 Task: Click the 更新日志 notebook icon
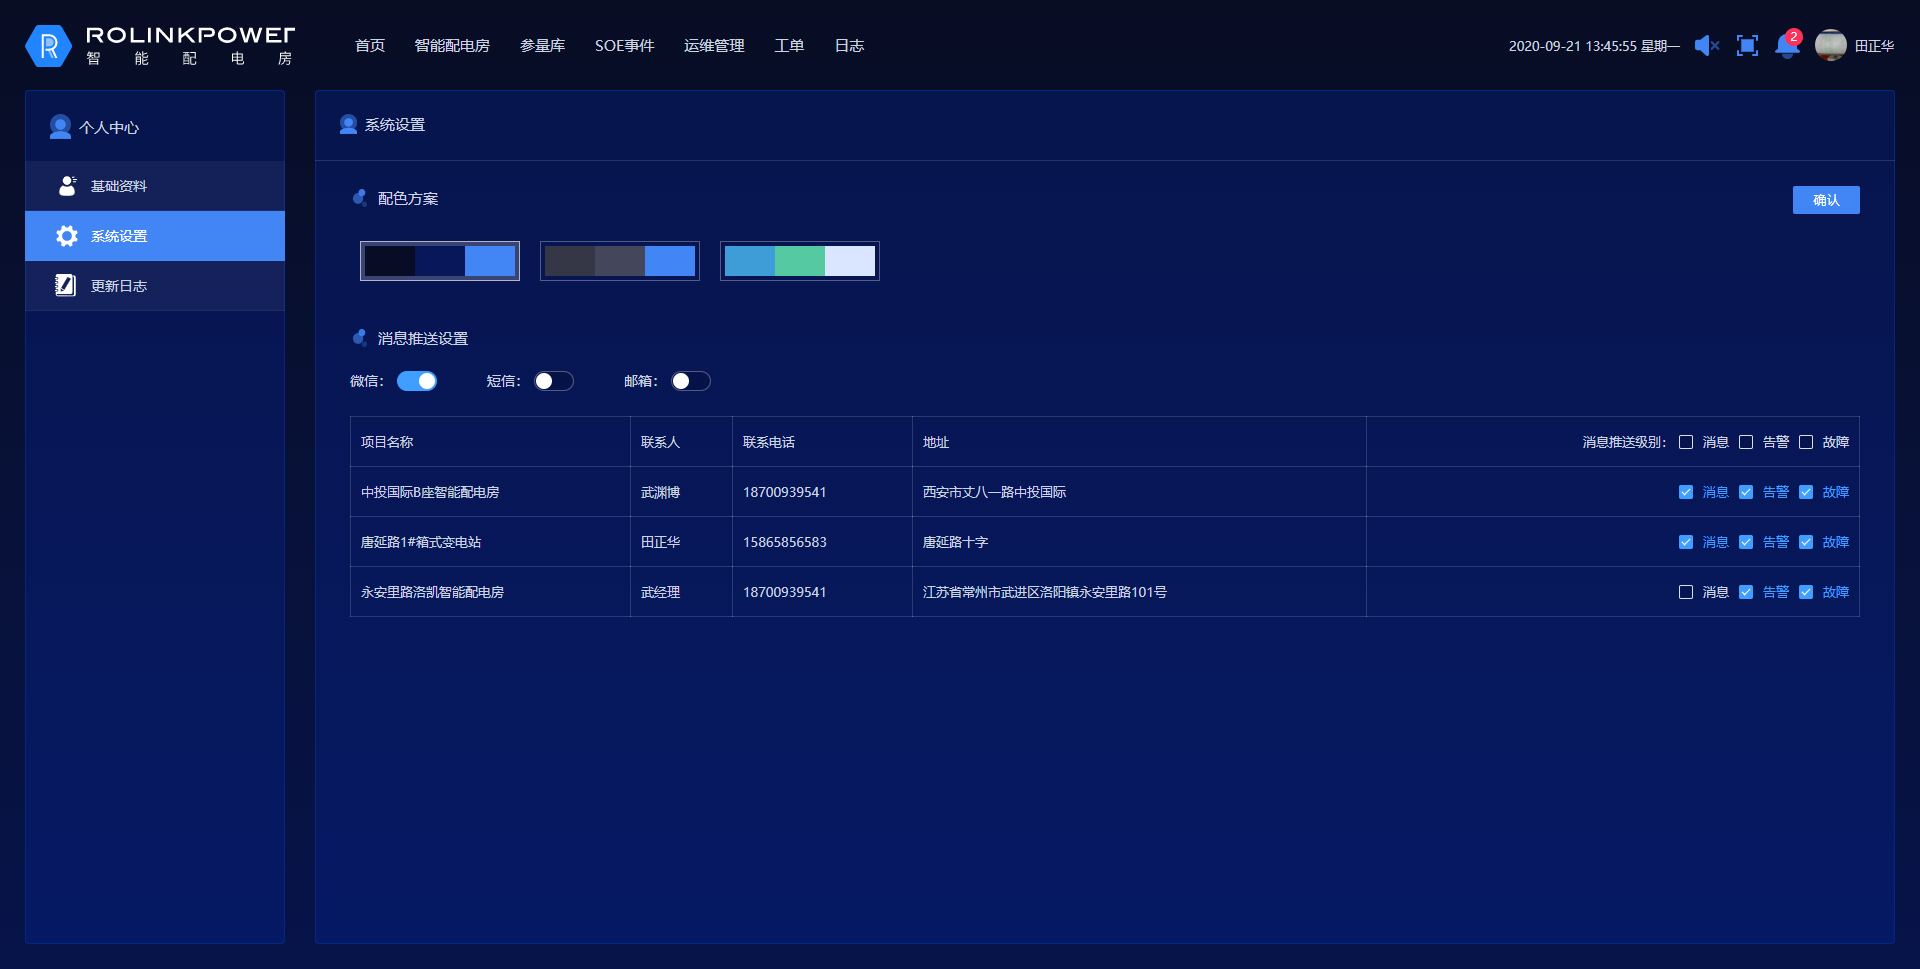(66, 286)
